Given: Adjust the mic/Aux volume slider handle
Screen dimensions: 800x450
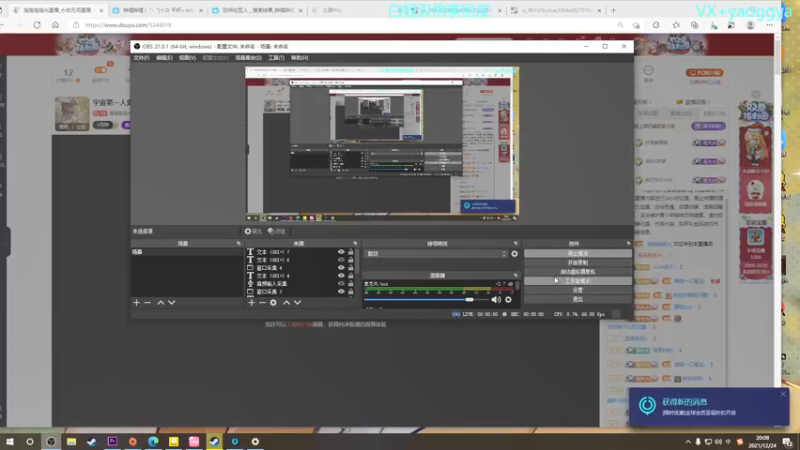Looking at the screenshot, I should pyautogui.click(x=469, y=299).
